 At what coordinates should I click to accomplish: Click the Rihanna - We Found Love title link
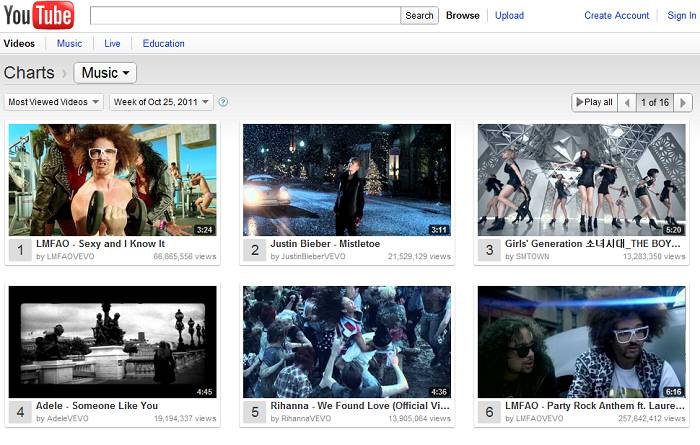coord(360,406)
